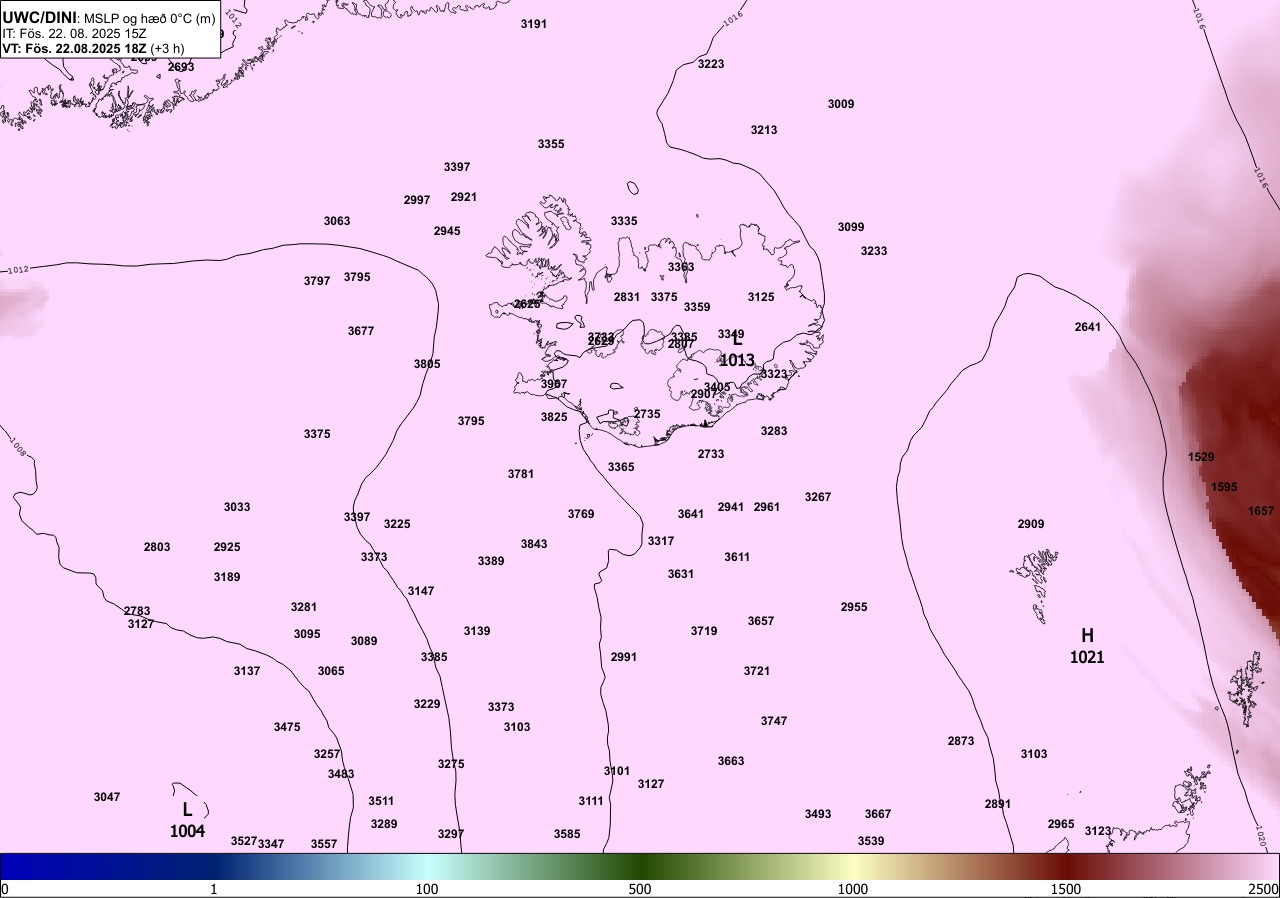Click the height value 3281

pos(304,607)
